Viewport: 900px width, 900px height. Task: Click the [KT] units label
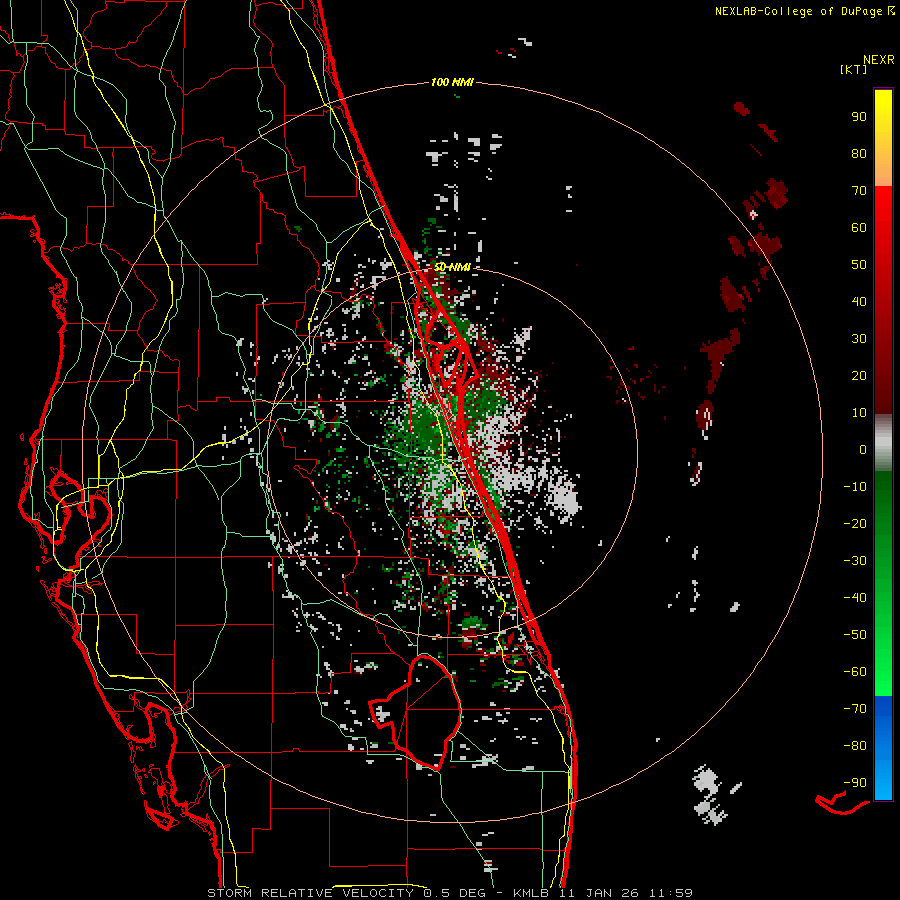(853, 69)
